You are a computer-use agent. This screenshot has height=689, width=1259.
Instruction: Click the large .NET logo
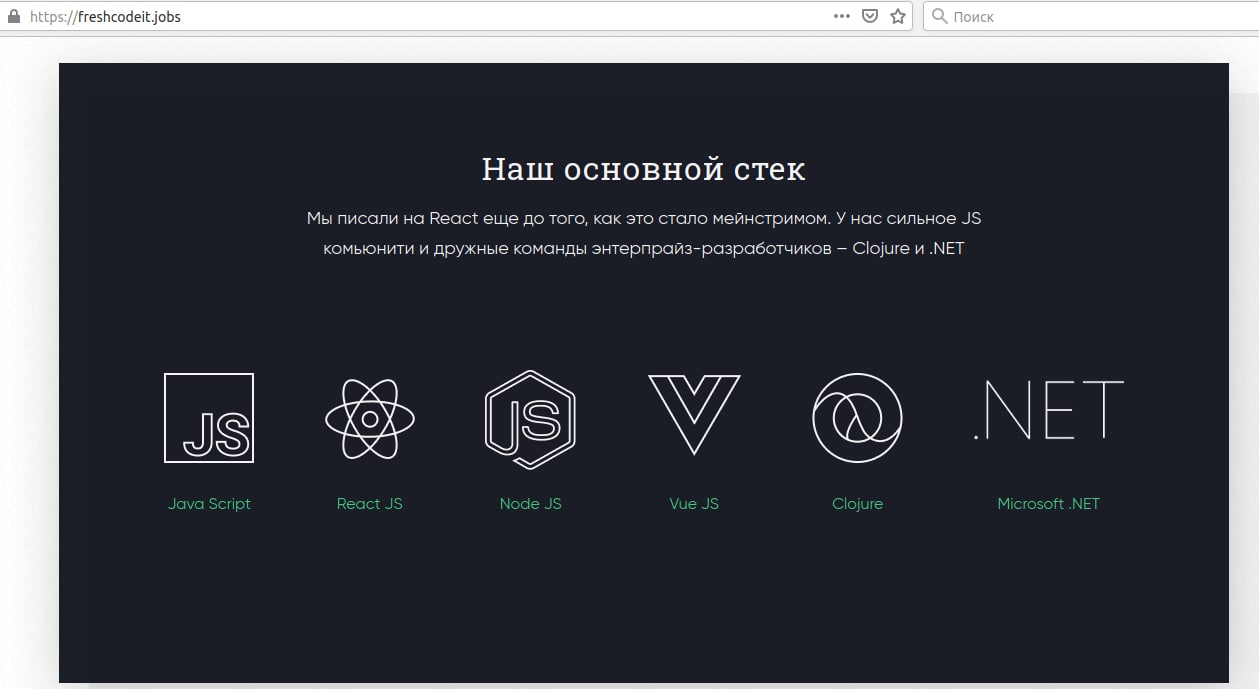tap(1048, 410)
